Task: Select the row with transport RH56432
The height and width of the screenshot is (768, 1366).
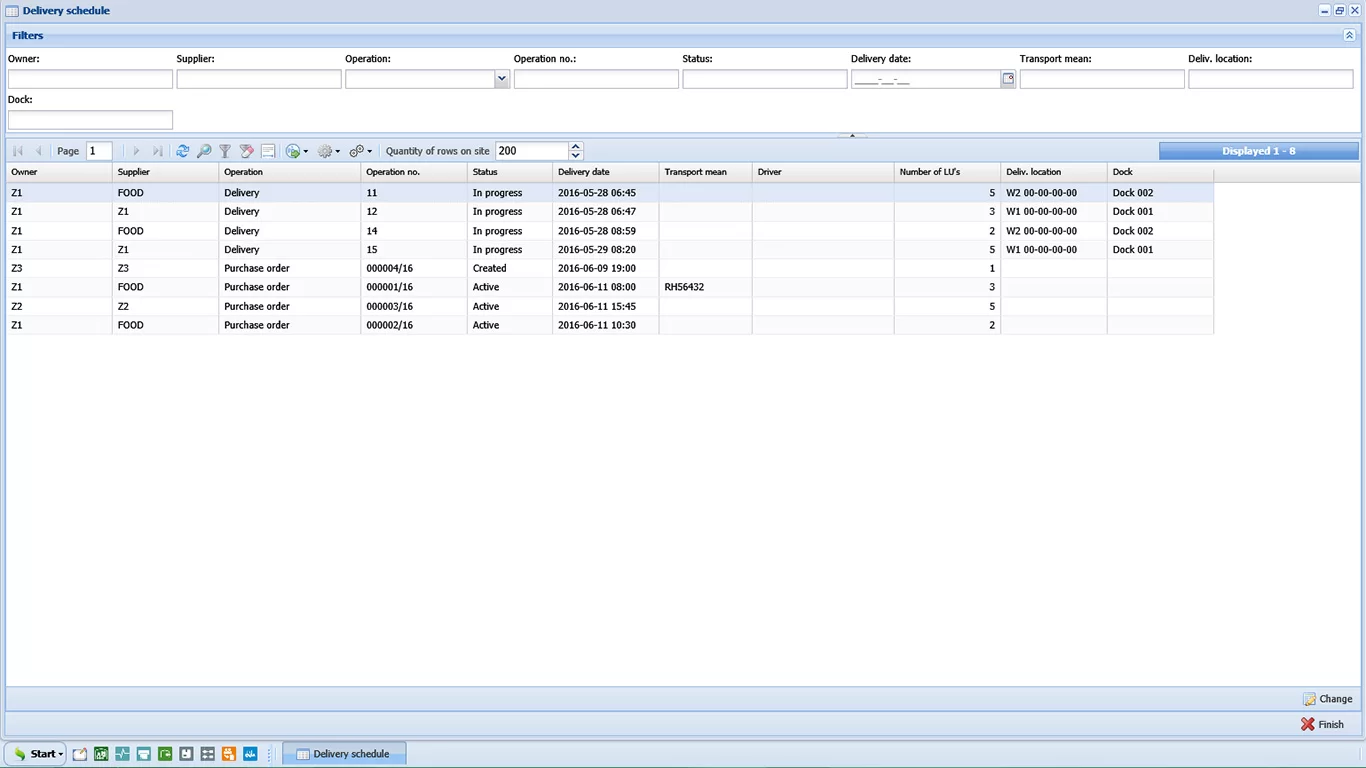Action: [610, 287]
